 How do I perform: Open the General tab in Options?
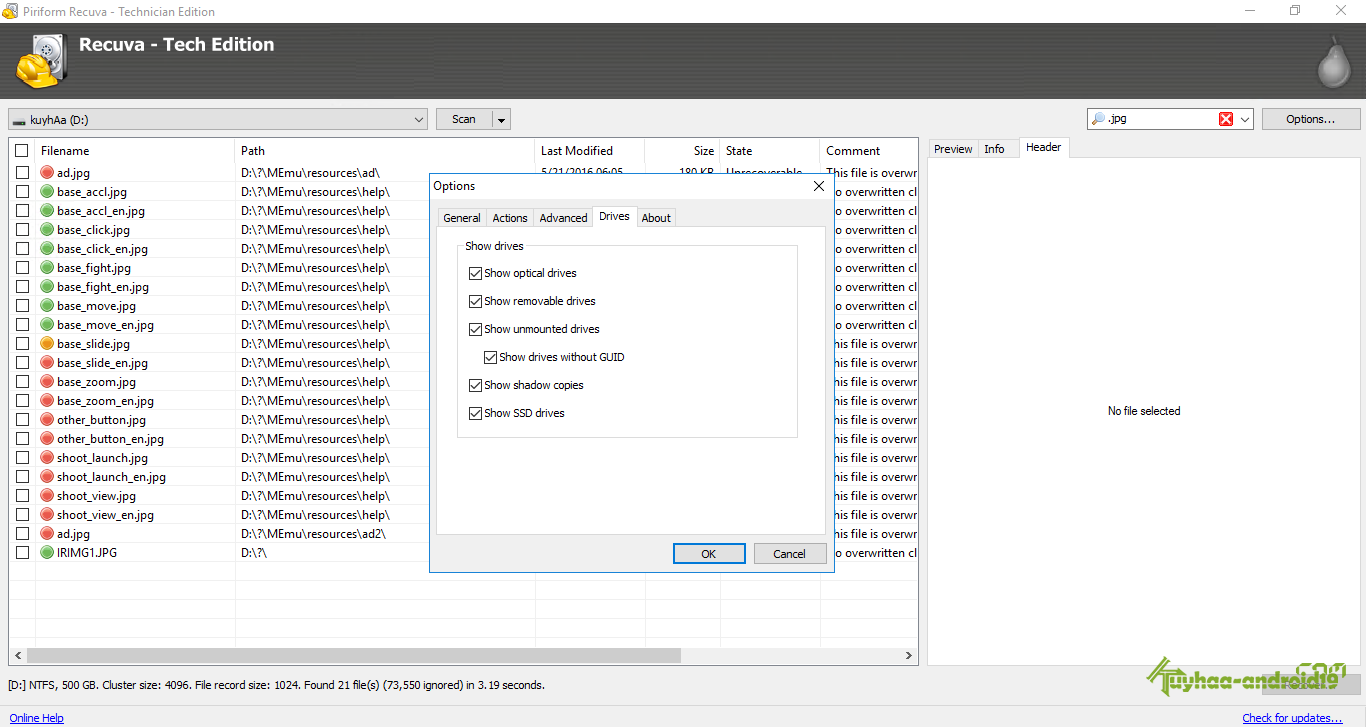462,218
